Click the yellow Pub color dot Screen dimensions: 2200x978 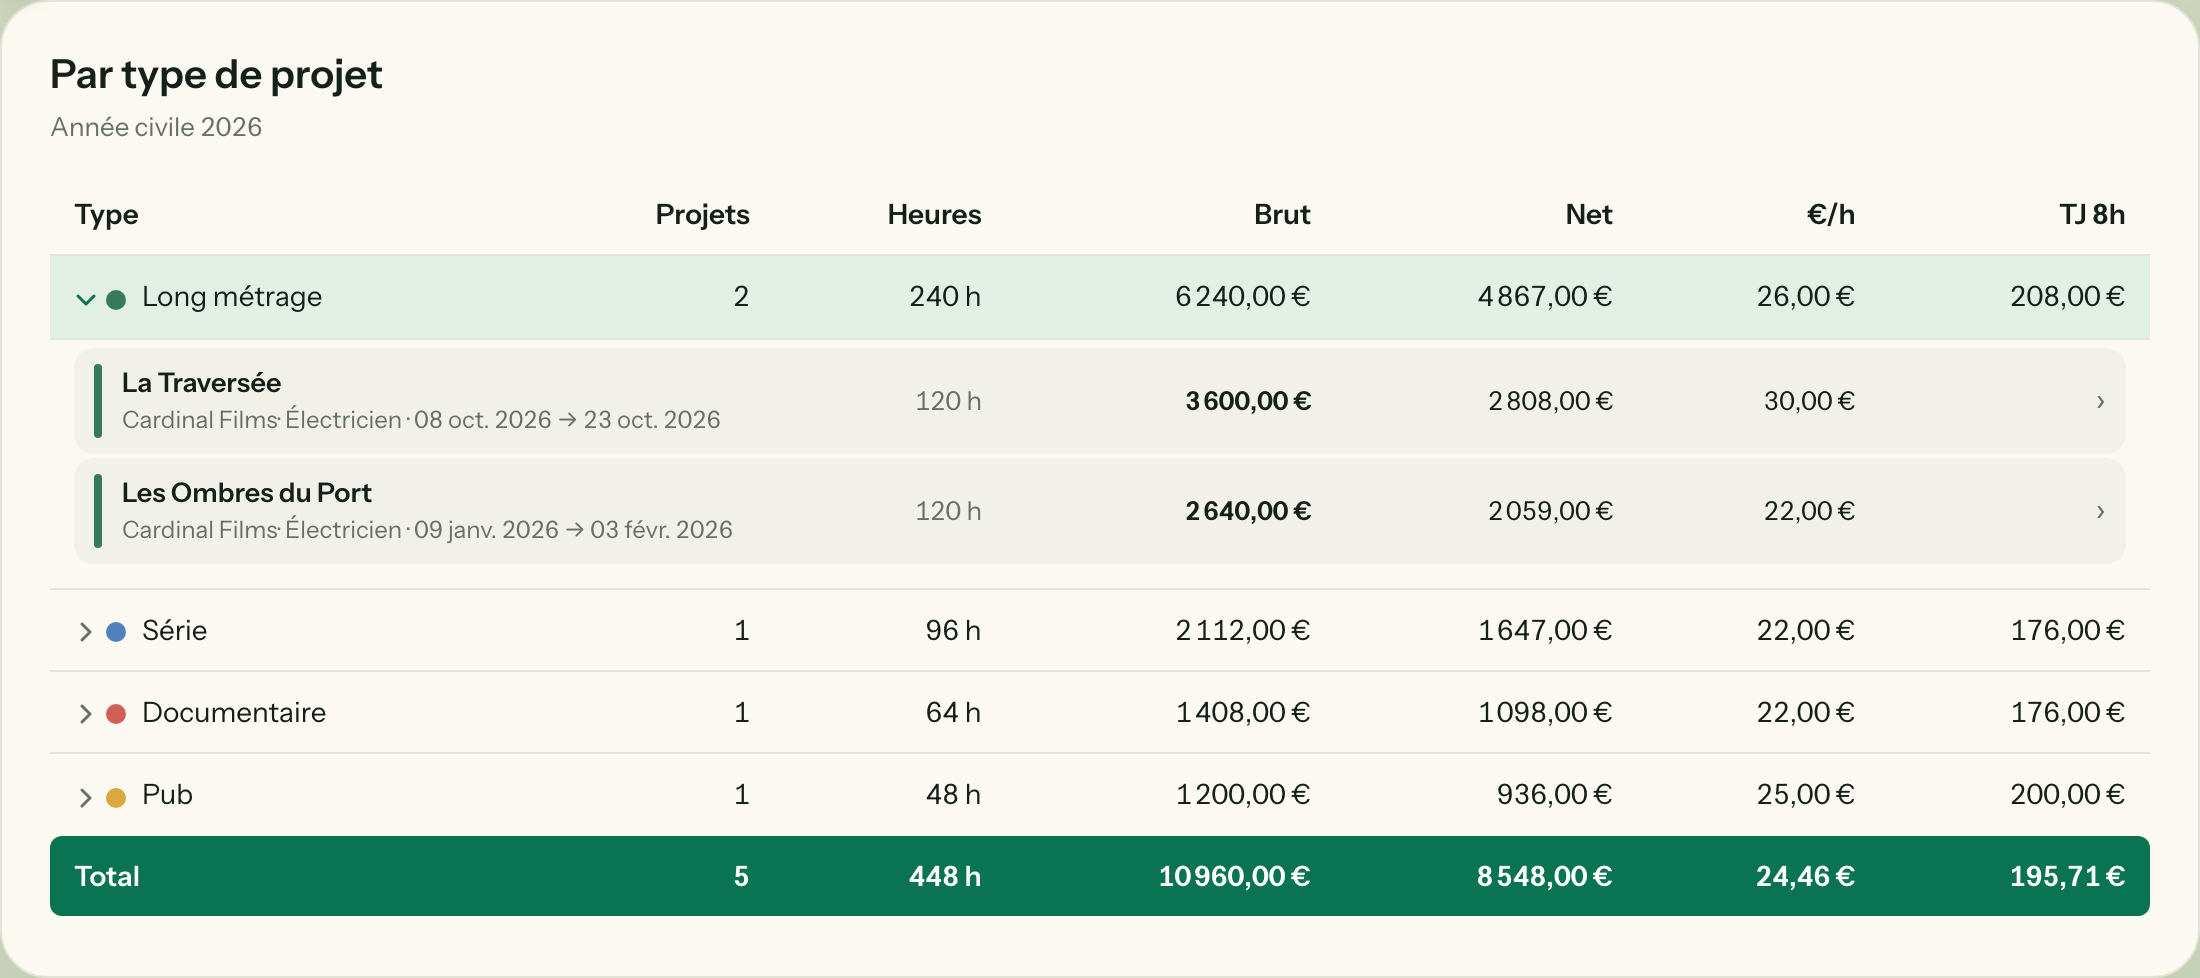(116, 797)
